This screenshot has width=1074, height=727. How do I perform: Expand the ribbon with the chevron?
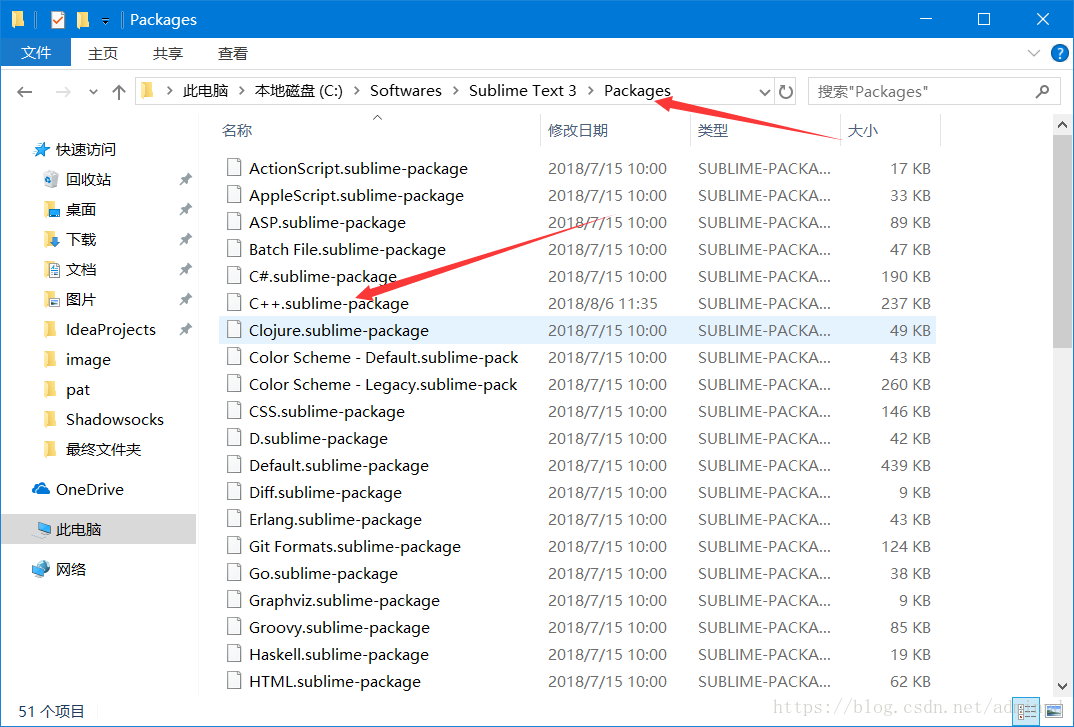click(x=1034, y=53)
